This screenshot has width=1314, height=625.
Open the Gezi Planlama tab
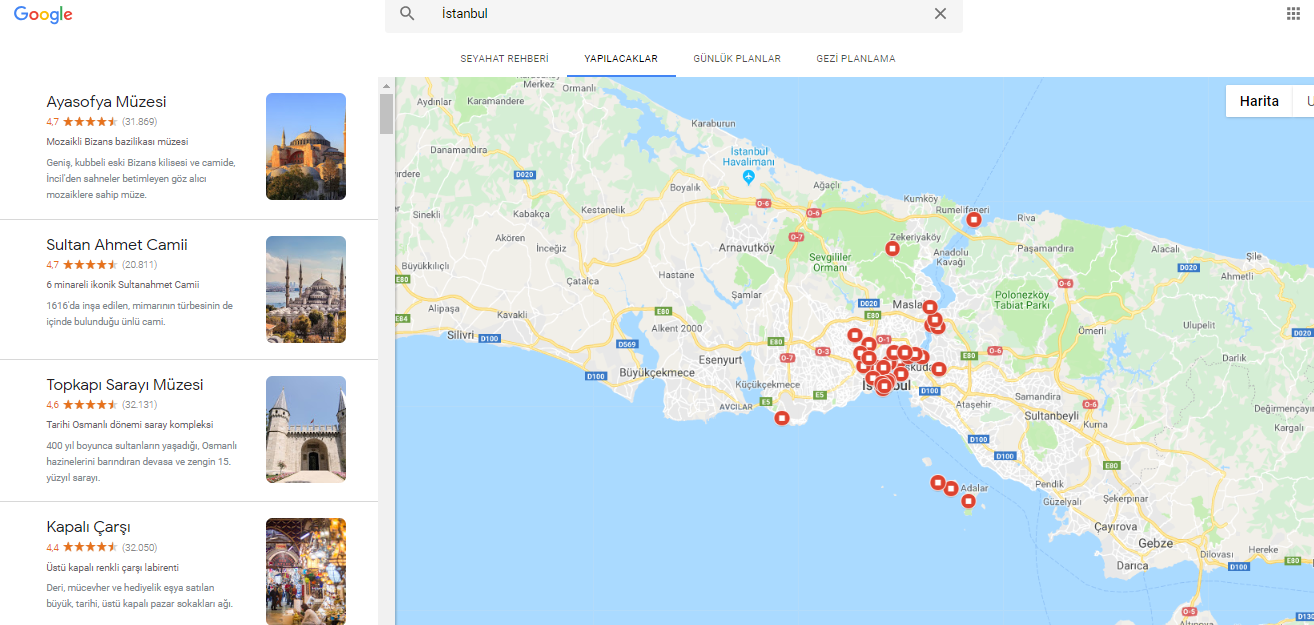pyautogui.click(x=855, y=59)
